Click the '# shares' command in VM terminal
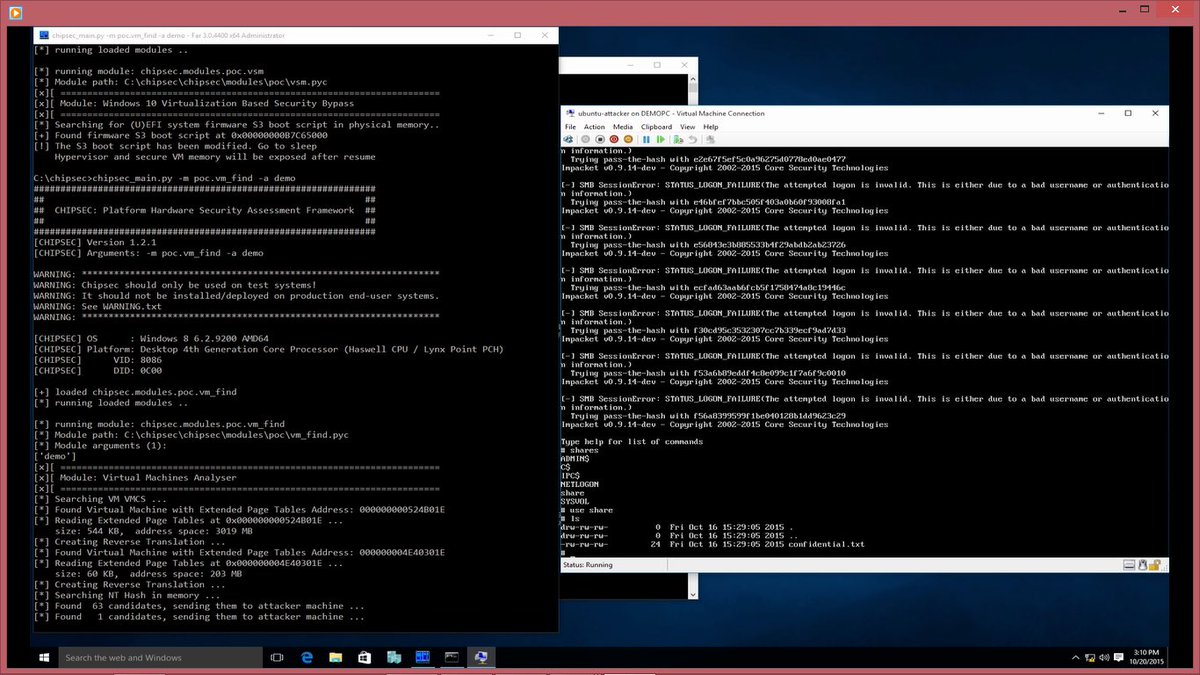 (x=580, y=450)
